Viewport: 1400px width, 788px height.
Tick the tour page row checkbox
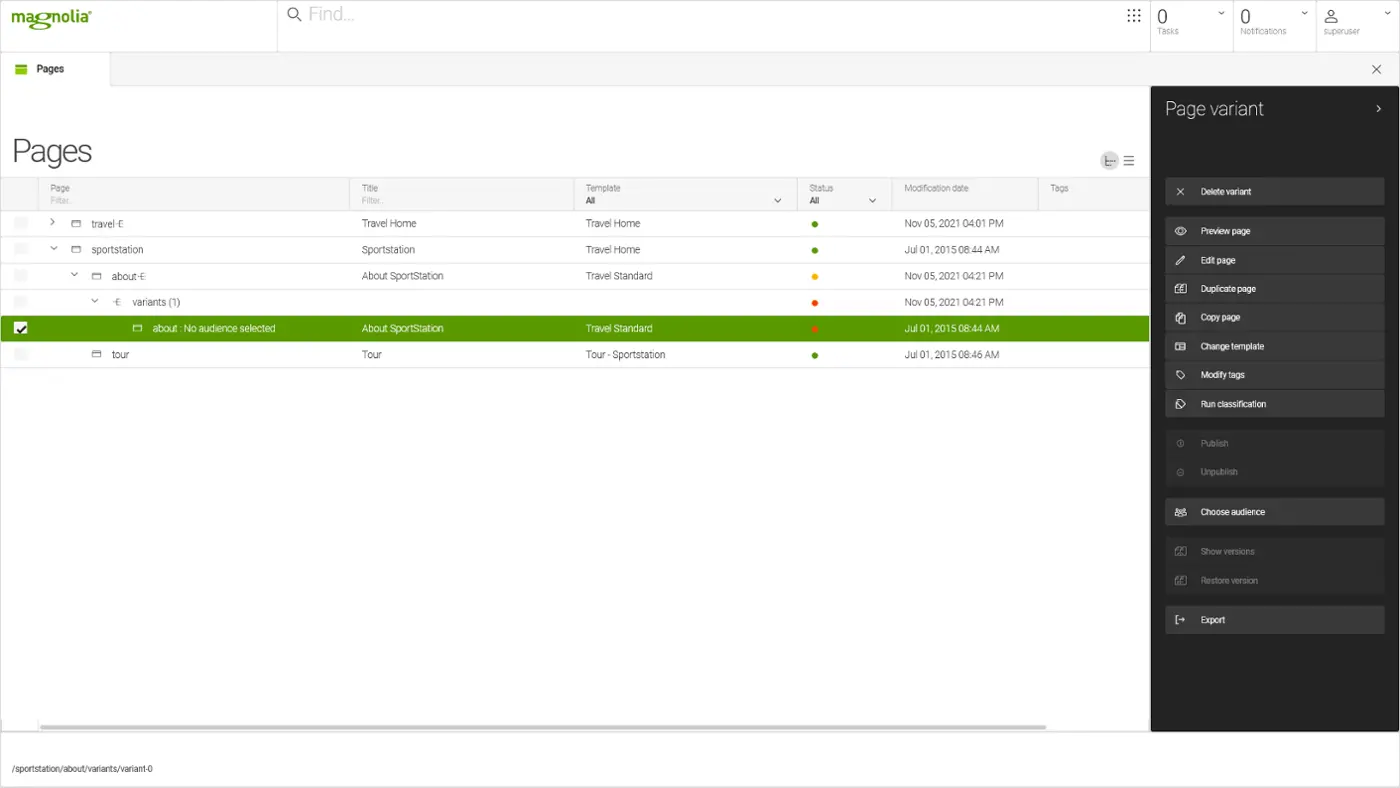coord(20,354)
